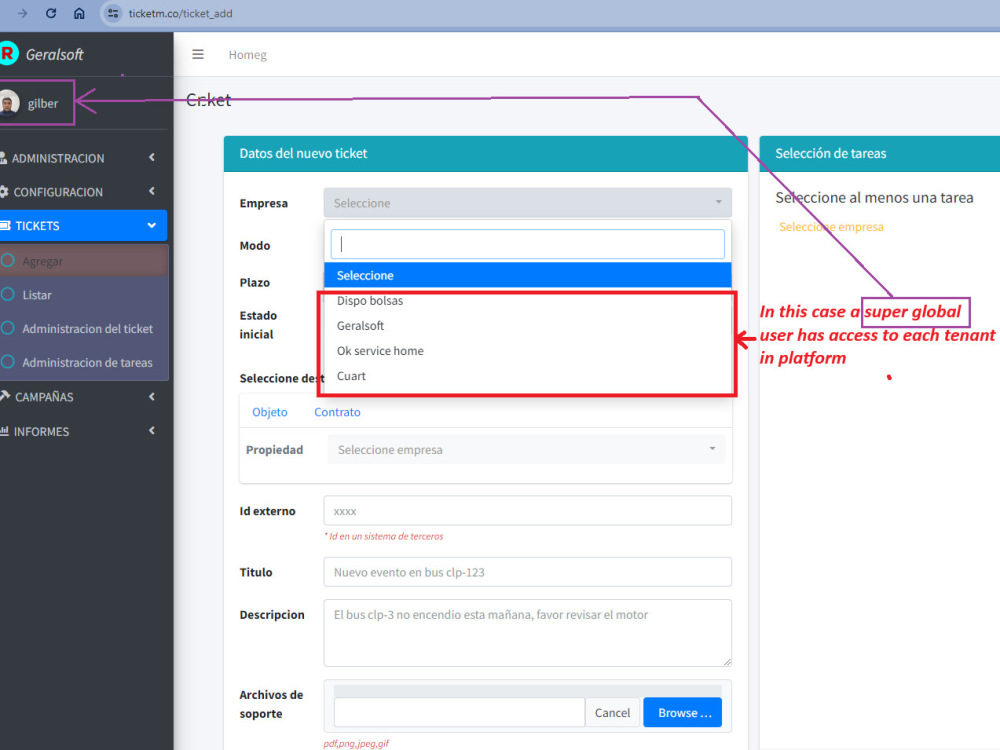This screenshot has height=750, width=1000.
Task: Select Geralsoft from Empresa list
Action: coord(527,326)
